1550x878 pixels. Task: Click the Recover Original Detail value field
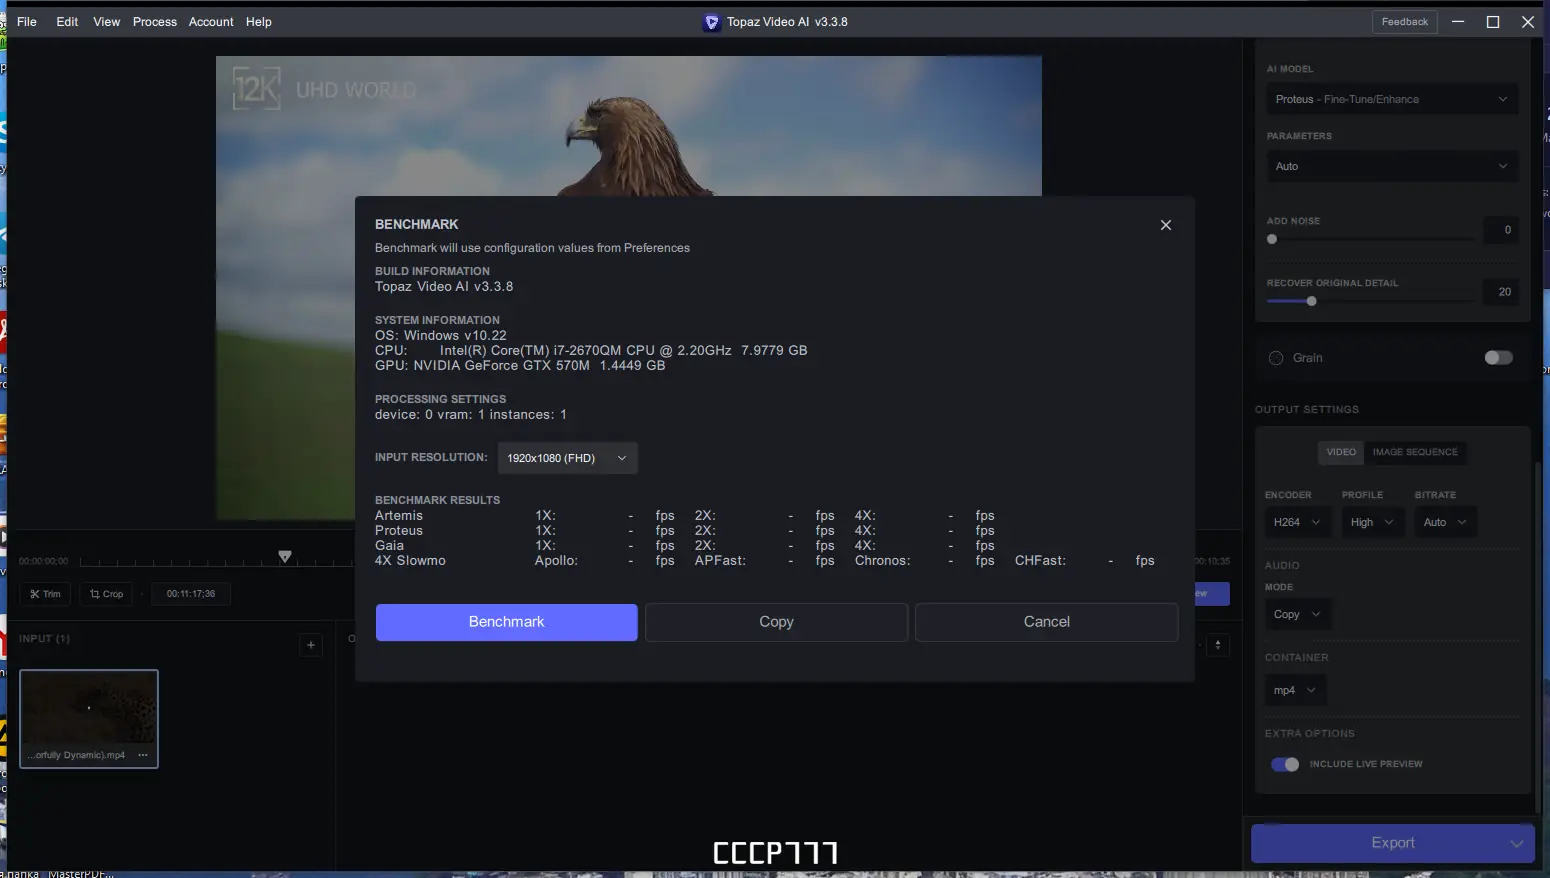1501,292
